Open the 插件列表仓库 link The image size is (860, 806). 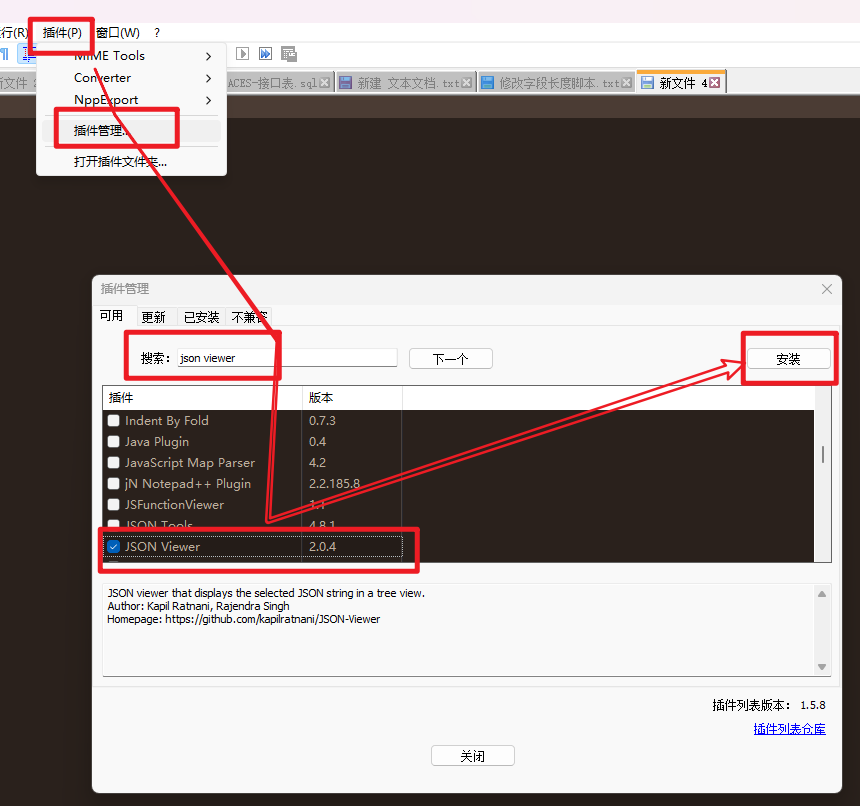(789, 729)
